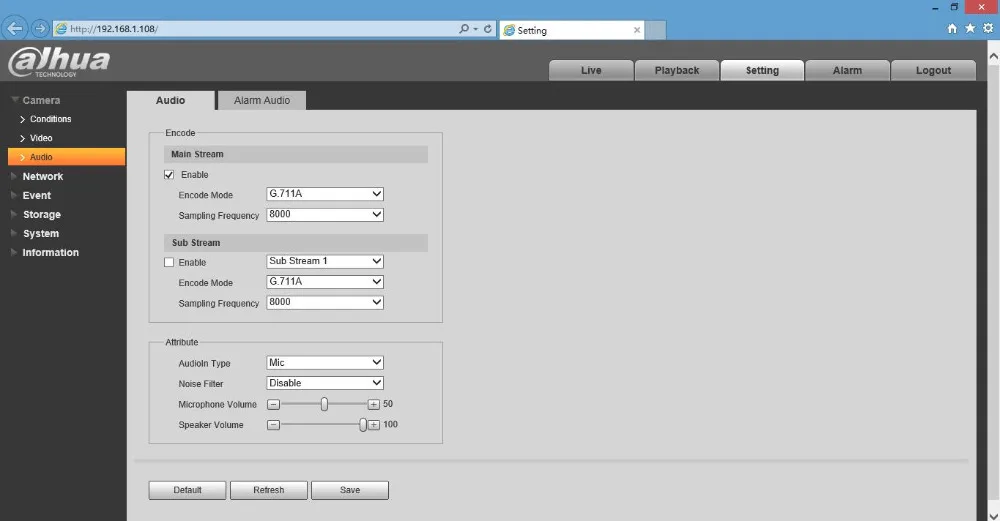Click the search magnifier in address bar
Image resolution: width=1000 pixels, height=521 pixels.
point(464,29)
